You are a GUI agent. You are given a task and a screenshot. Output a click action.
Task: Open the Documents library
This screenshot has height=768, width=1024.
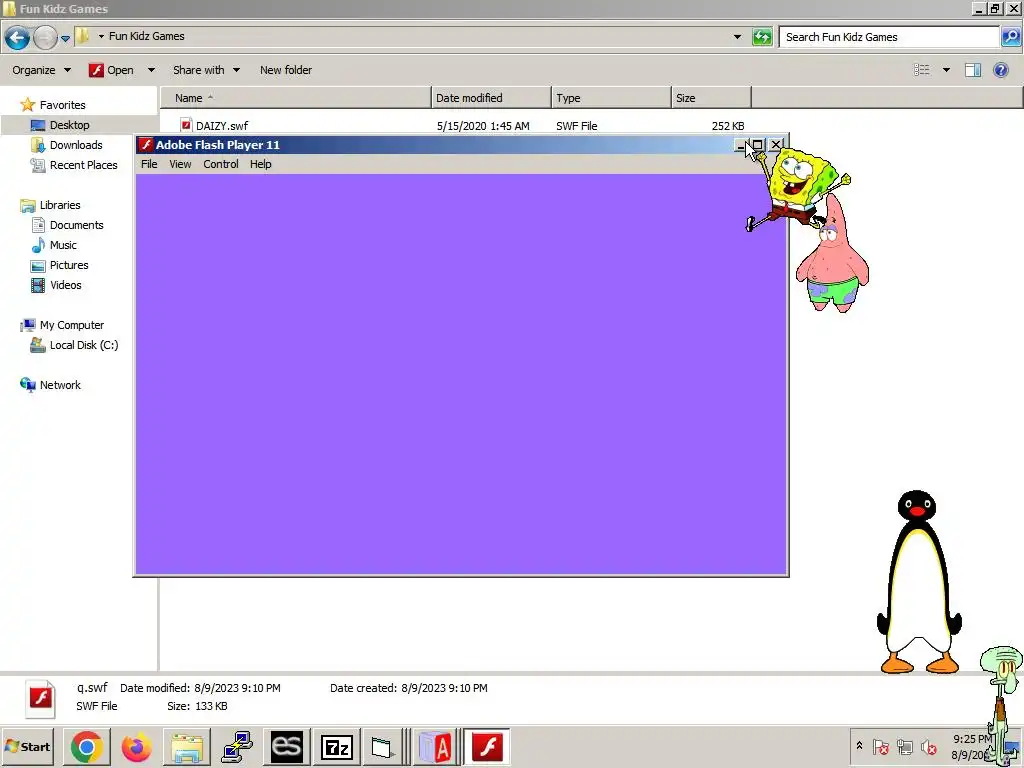pyautogui.click(x=67, y=225)
